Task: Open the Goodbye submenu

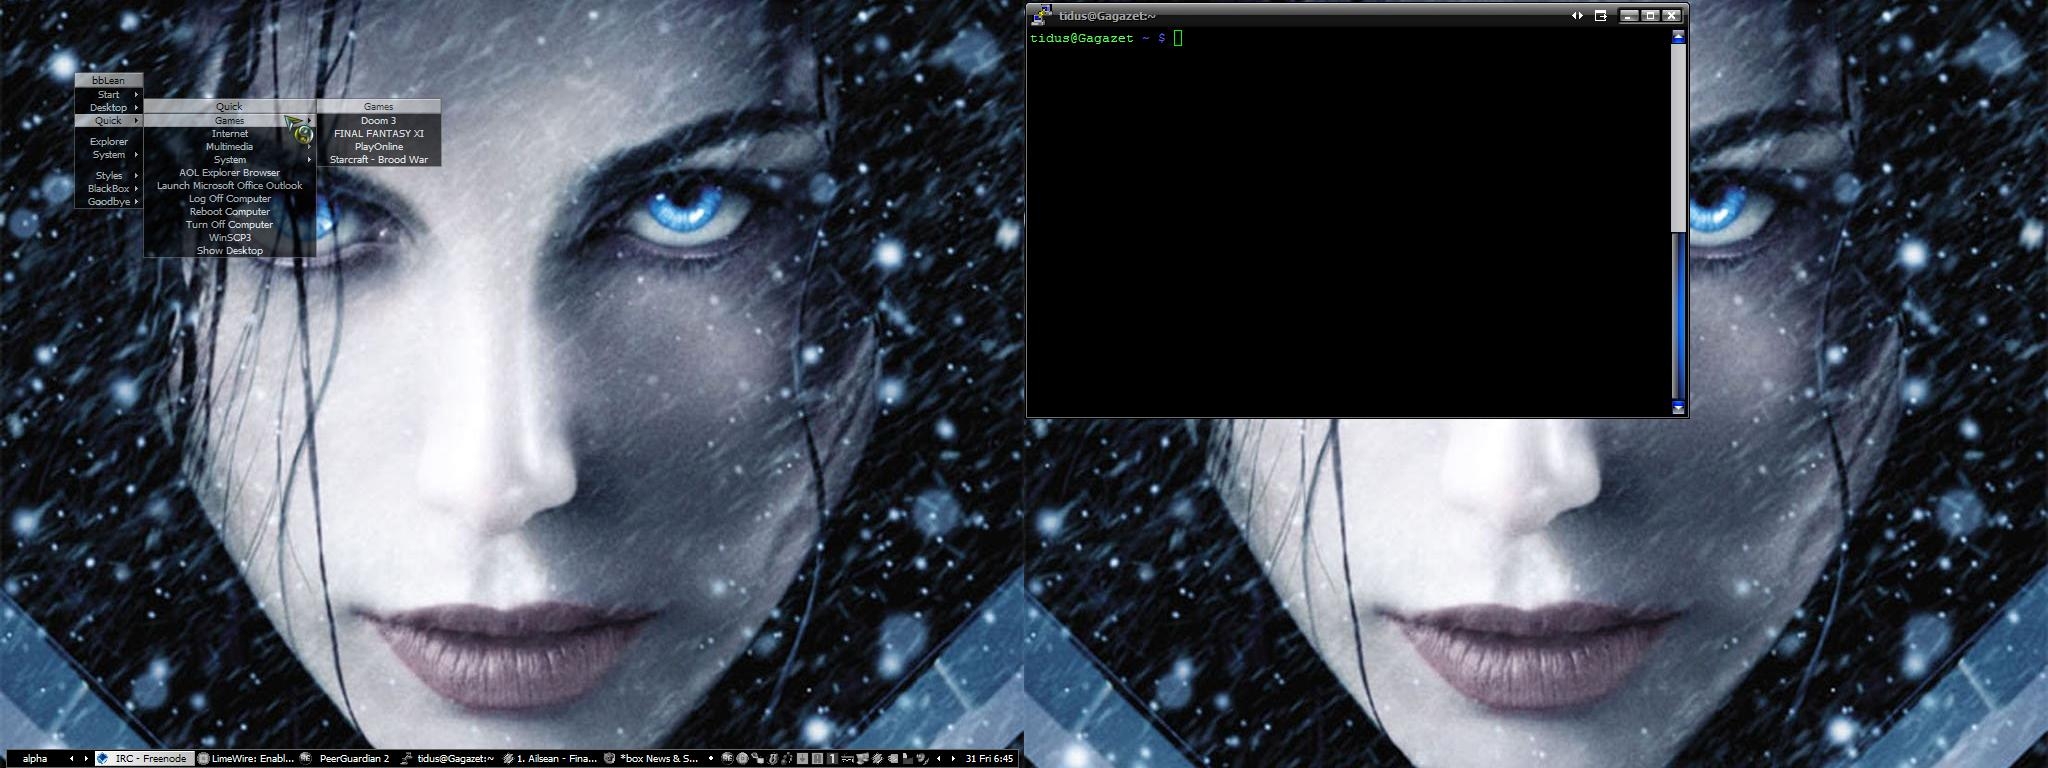Action: tap(109, 201)
